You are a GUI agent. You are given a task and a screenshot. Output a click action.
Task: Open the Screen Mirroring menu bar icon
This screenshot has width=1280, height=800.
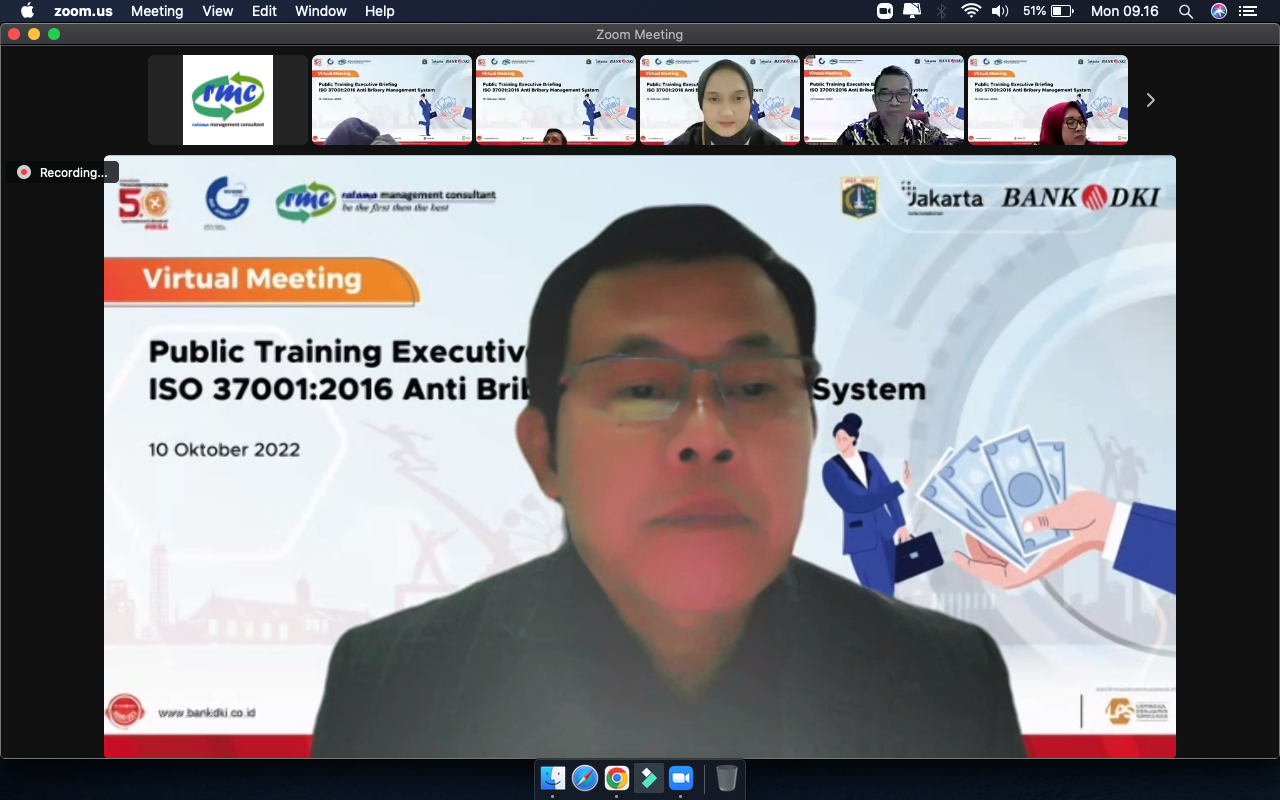coord(911,11)
